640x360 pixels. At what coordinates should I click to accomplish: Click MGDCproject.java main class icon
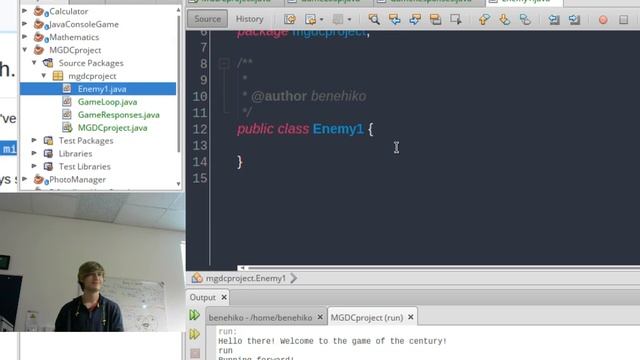click(x=67, y=128)
